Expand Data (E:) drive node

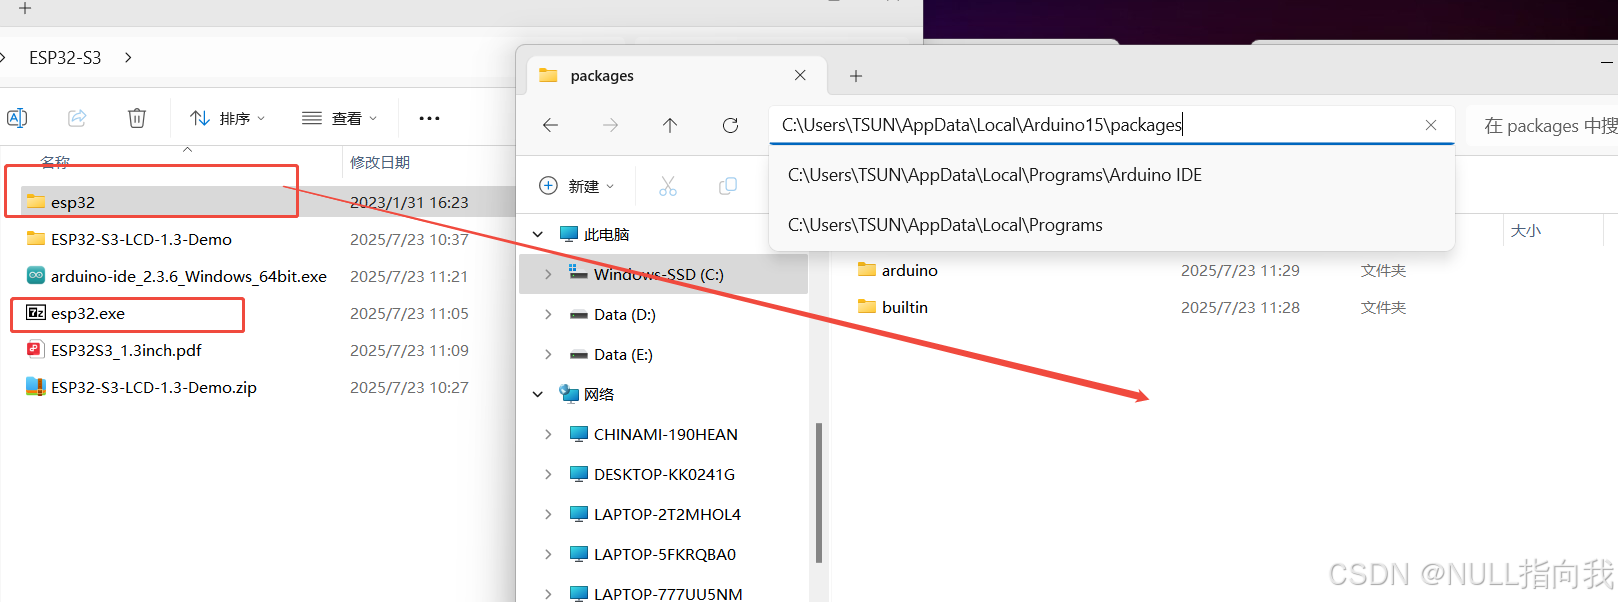point(548,354)
